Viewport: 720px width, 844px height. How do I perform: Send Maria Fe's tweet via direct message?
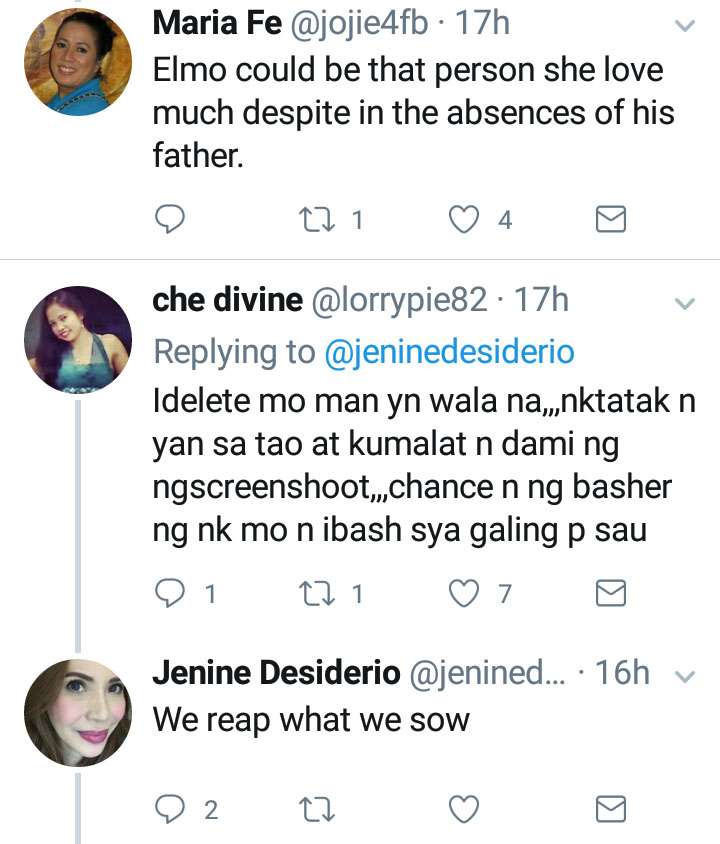[x=611, y=219]
